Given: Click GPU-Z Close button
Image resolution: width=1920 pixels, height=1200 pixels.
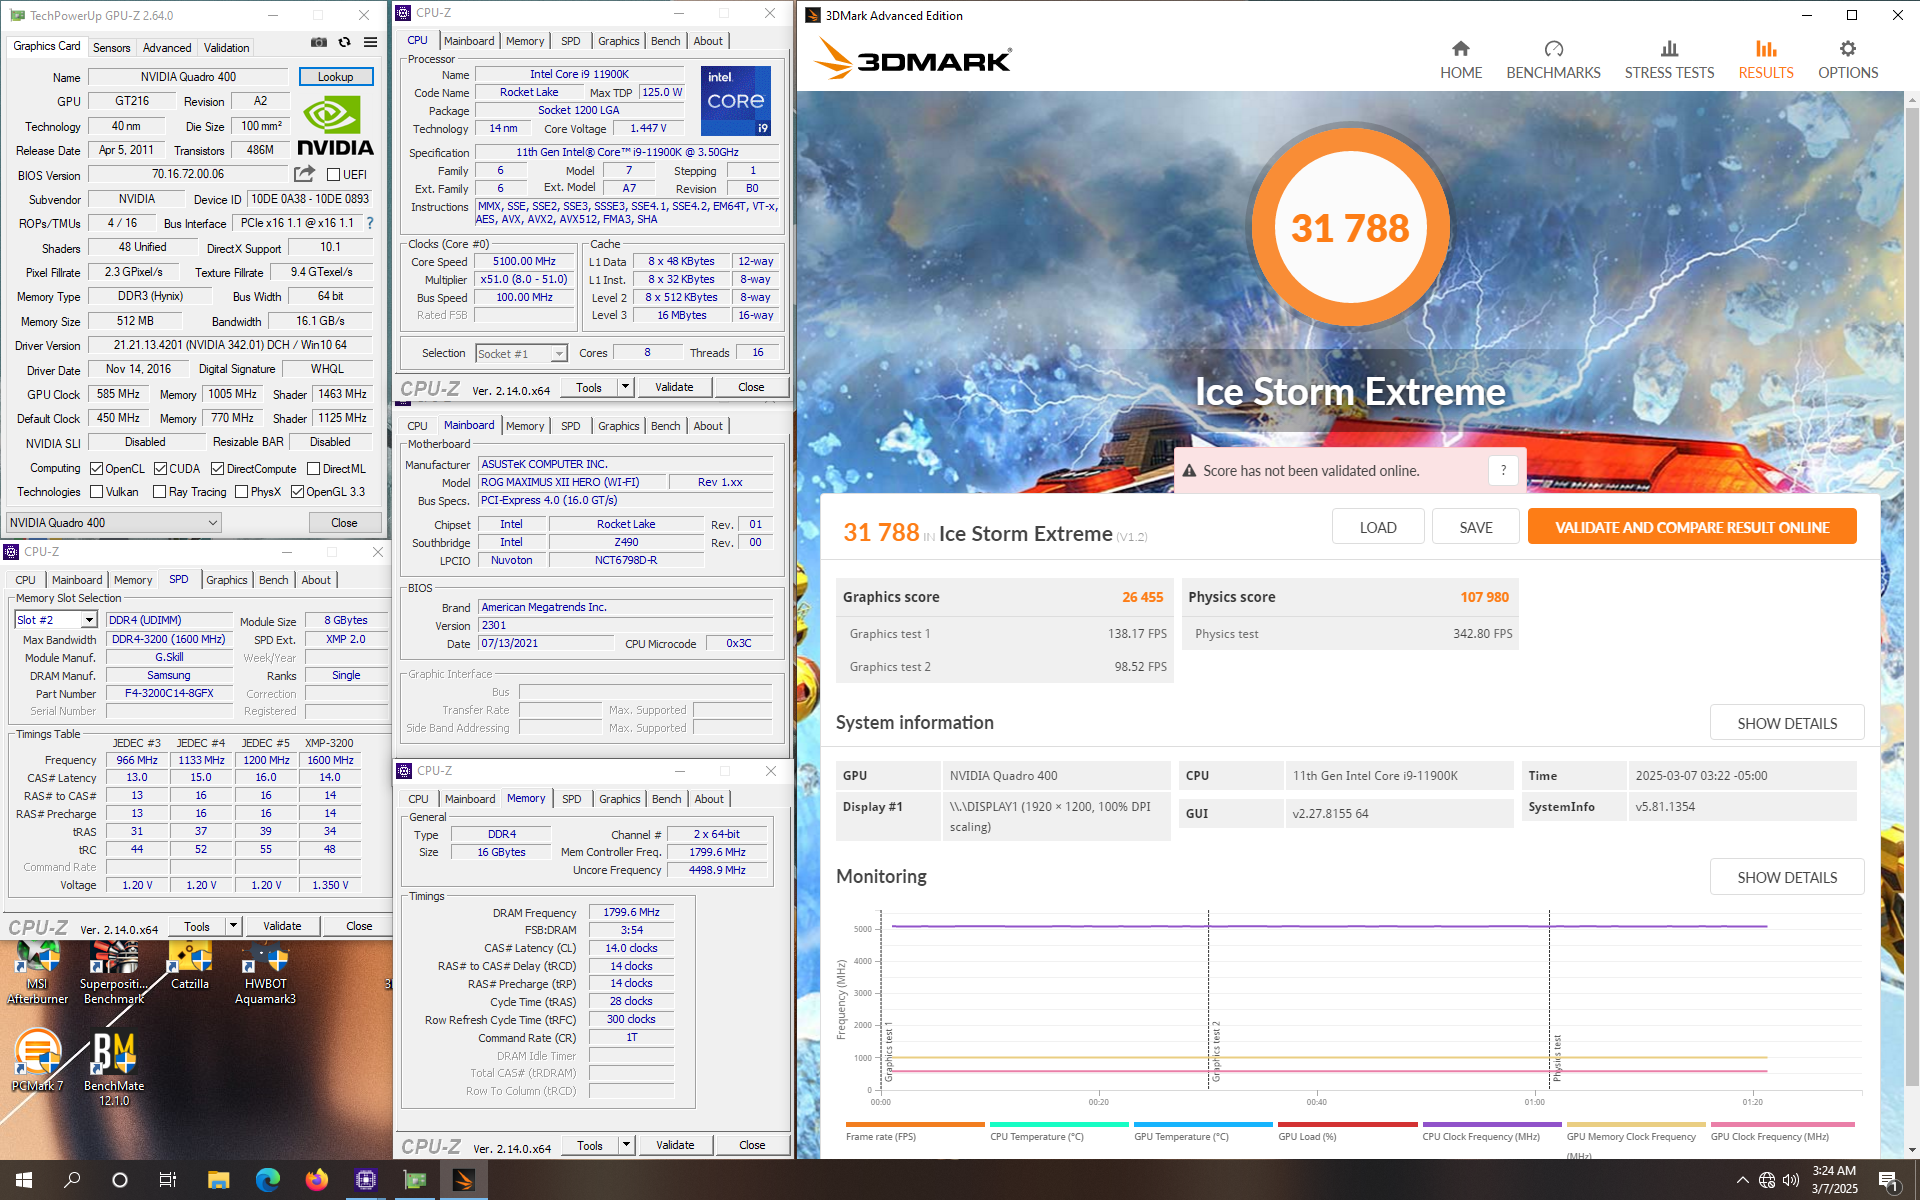Looking at the screenshot, I should click(x=344, y=522).
